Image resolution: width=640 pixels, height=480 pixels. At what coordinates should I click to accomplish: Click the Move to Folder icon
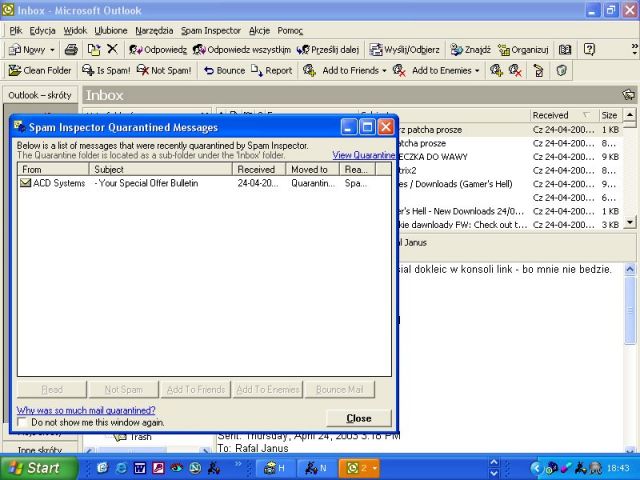pos(94,50)
